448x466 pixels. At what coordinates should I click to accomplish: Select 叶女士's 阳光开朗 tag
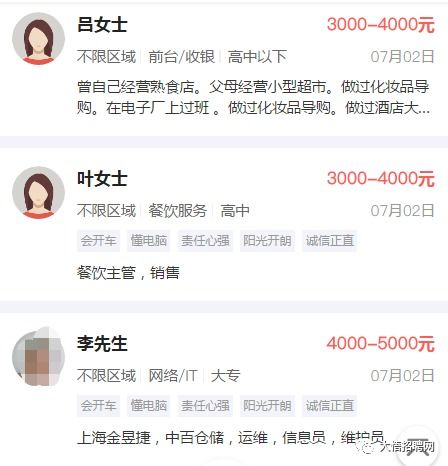(267, 240)
